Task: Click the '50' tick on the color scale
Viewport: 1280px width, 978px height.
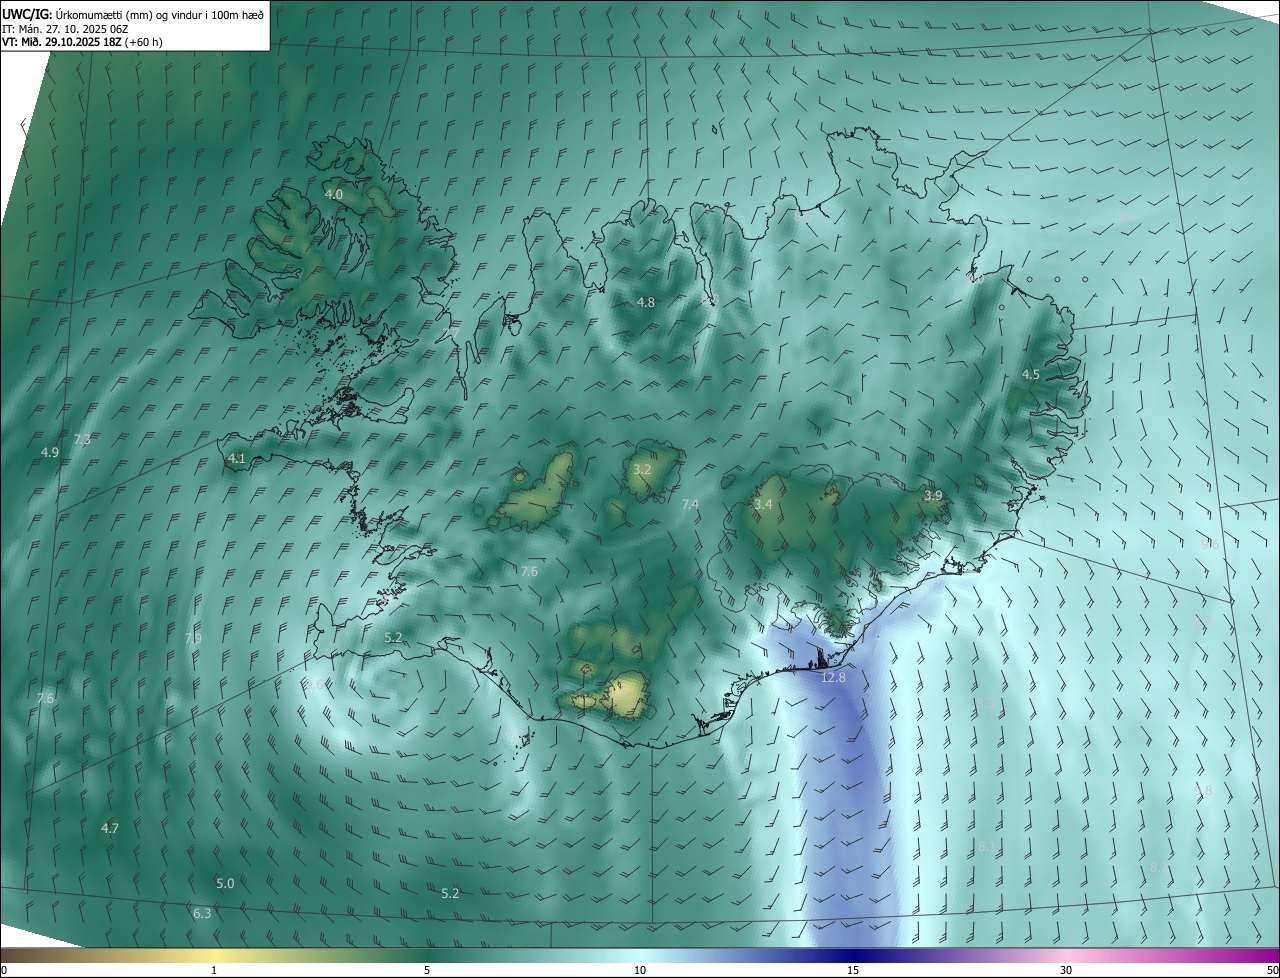Action: [1271, 970]
